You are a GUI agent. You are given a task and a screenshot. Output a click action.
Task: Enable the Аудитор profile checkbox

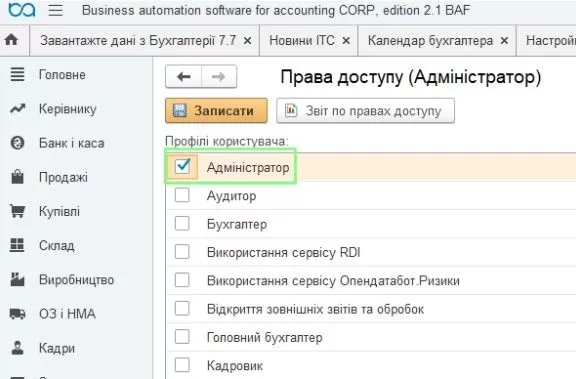pos(182,195)
